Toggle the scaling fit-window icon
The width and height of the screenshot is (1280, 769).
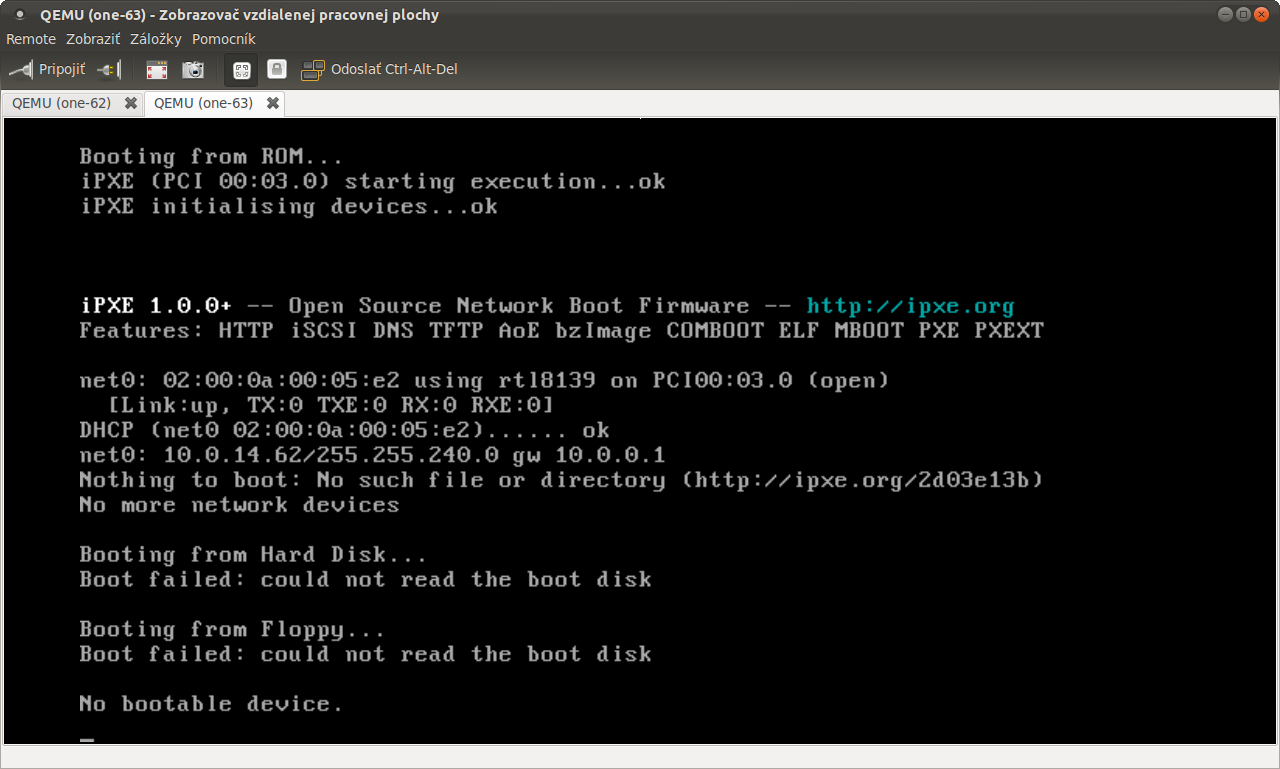click(241, 70)
